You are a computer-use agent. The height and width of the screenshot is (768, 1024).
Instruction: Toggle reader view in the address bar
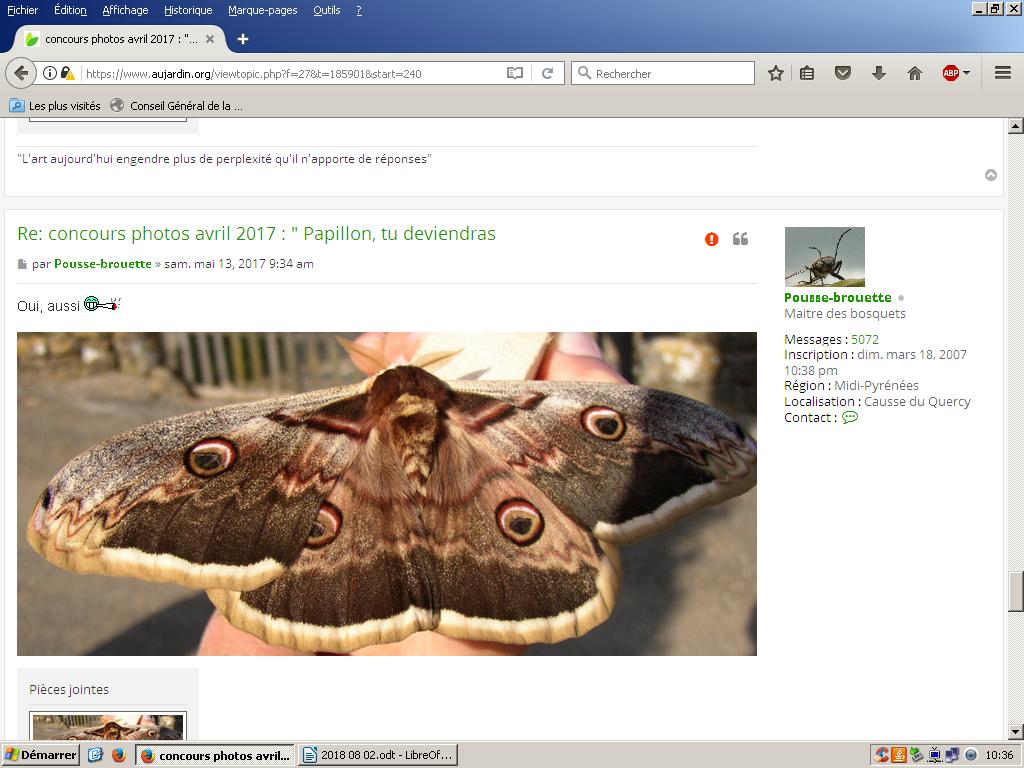[x=514, y=73]
